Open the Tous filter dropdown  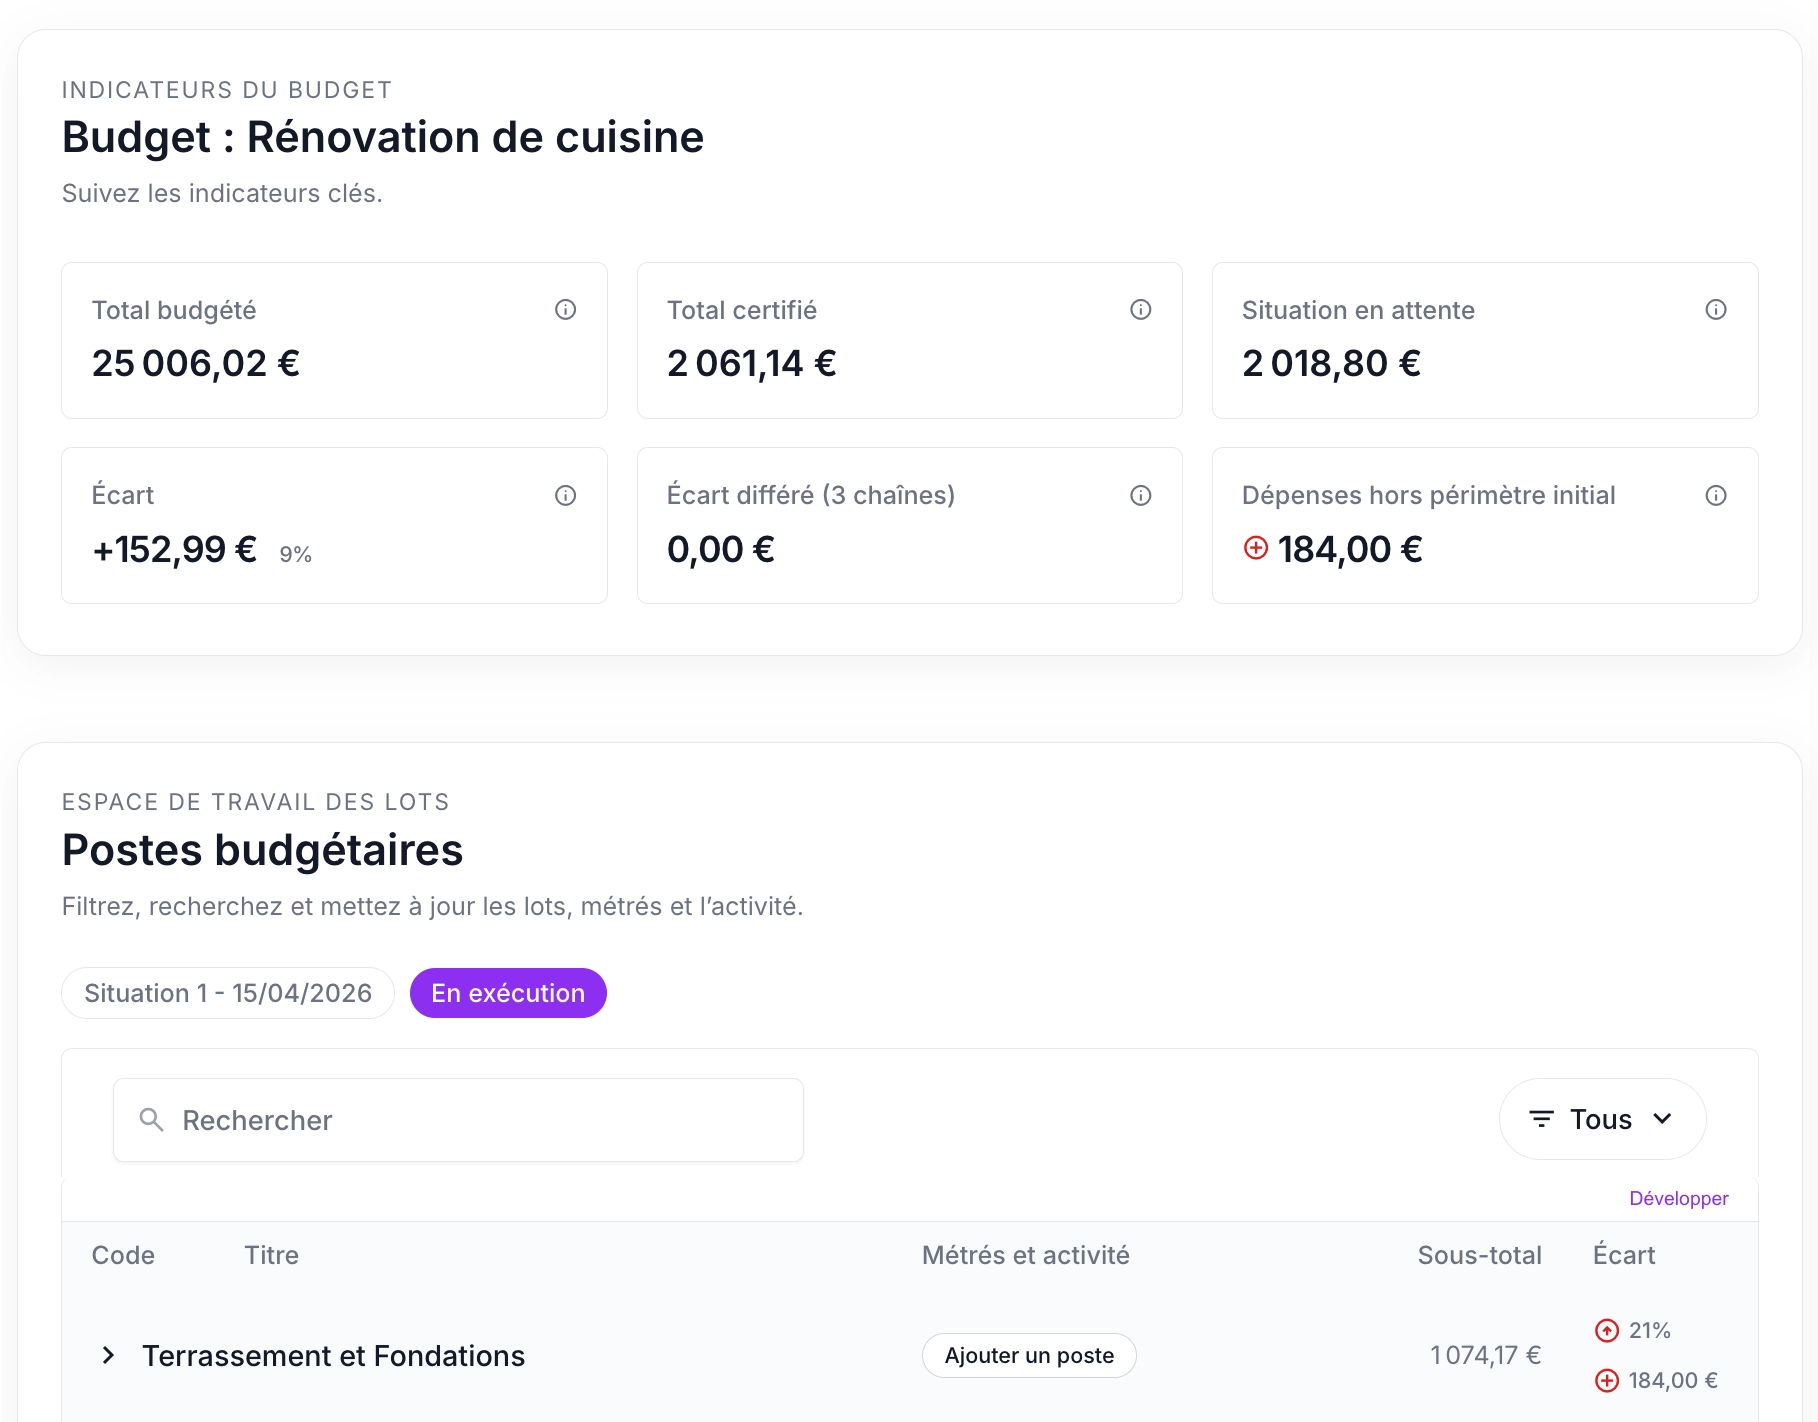click(1601, 1119)
